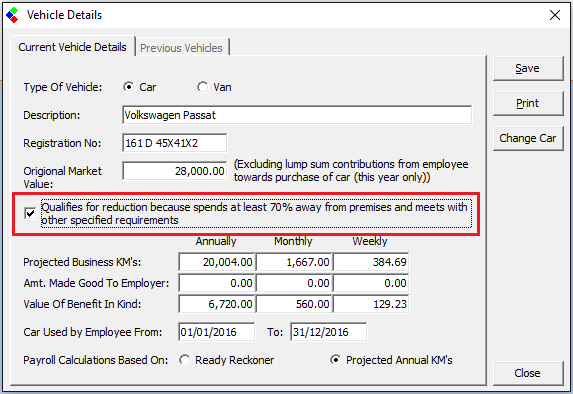The height and width of the screenshot is (394, 573).
Task: Close the Vehicle Details window with X
Action: tap(555, 15)
